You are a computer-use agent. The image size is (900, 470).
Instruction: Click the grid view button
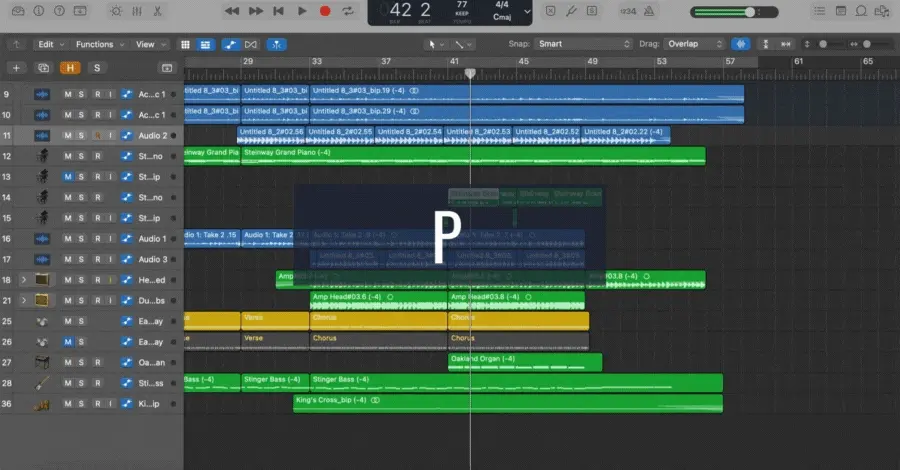[185, 44]
